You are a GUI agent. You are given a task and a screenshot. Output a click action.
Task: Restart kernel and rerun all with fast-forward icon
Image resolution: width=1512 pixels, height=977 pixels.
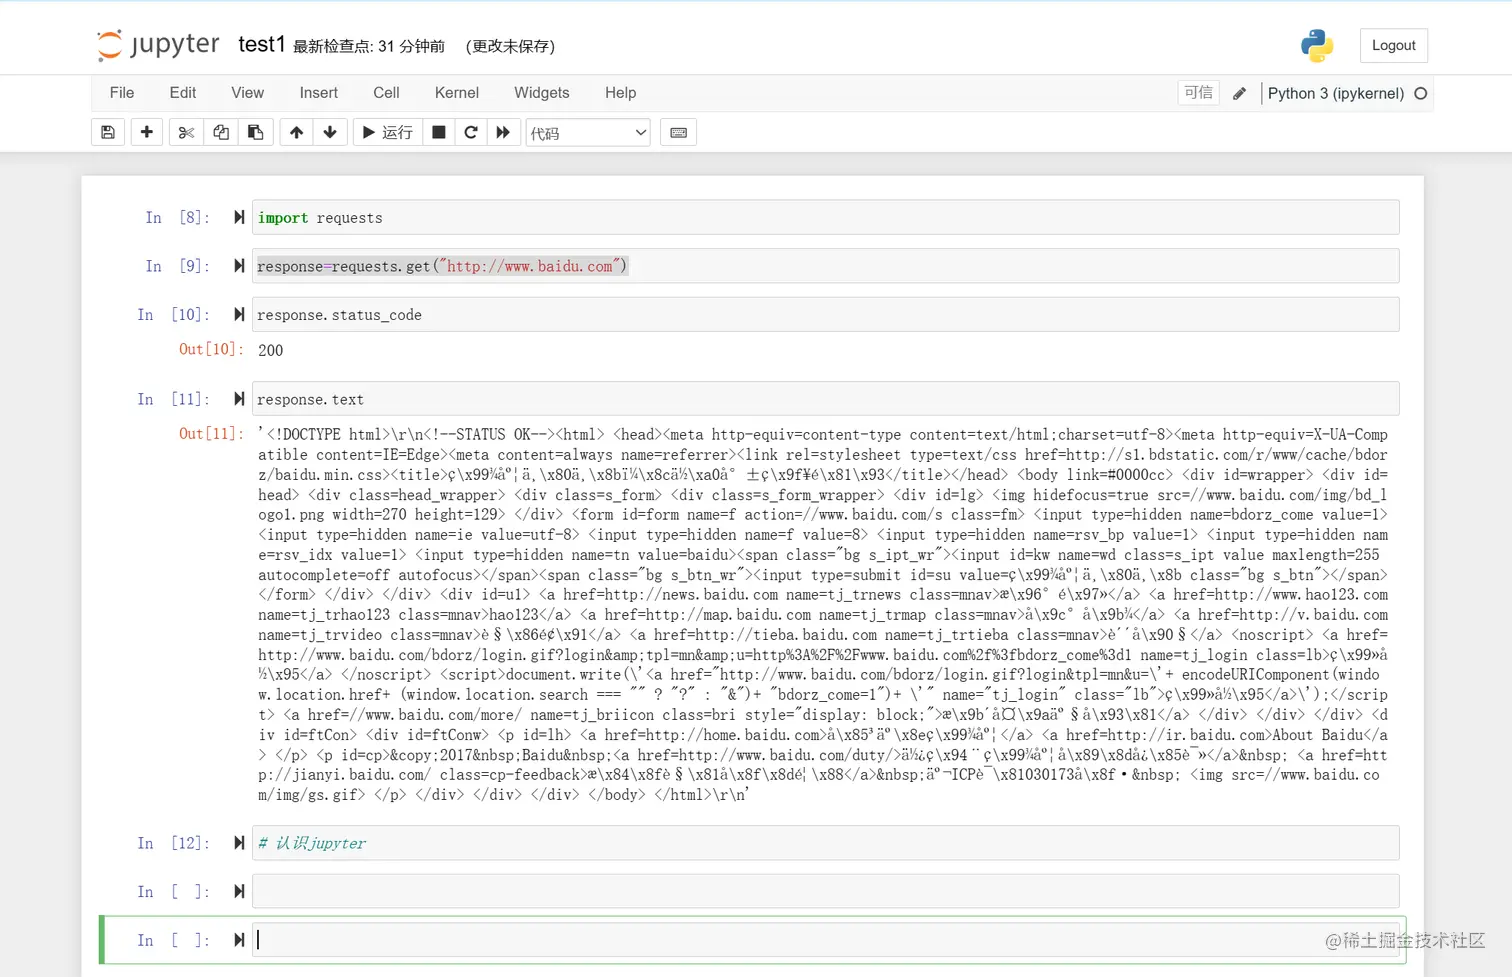pos(503,132)
